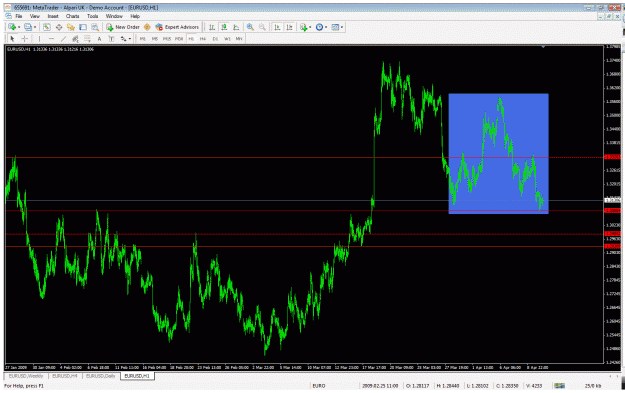The image size is (625, 393).
Task: Switch to bar chart display
Action: pos(212,27)
